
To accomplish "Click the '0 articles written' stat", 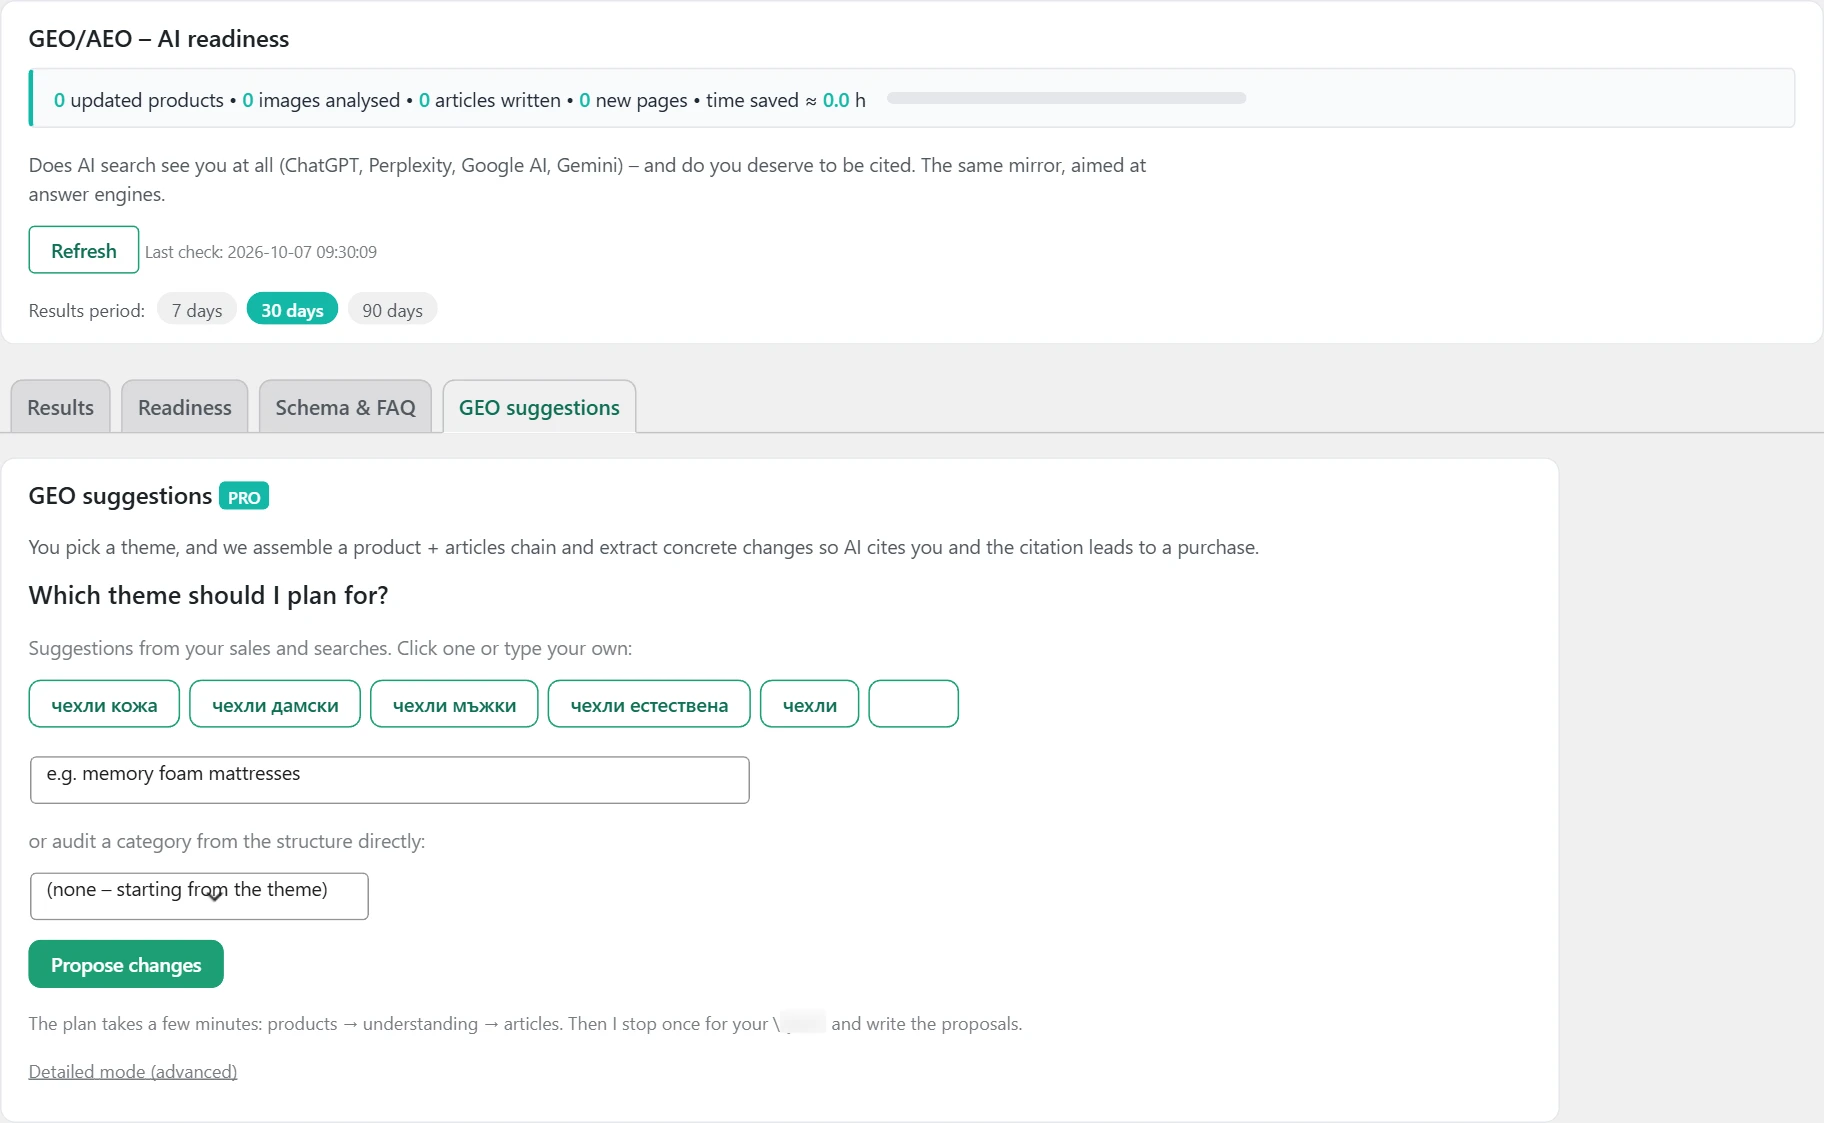I will coord(490,100).
